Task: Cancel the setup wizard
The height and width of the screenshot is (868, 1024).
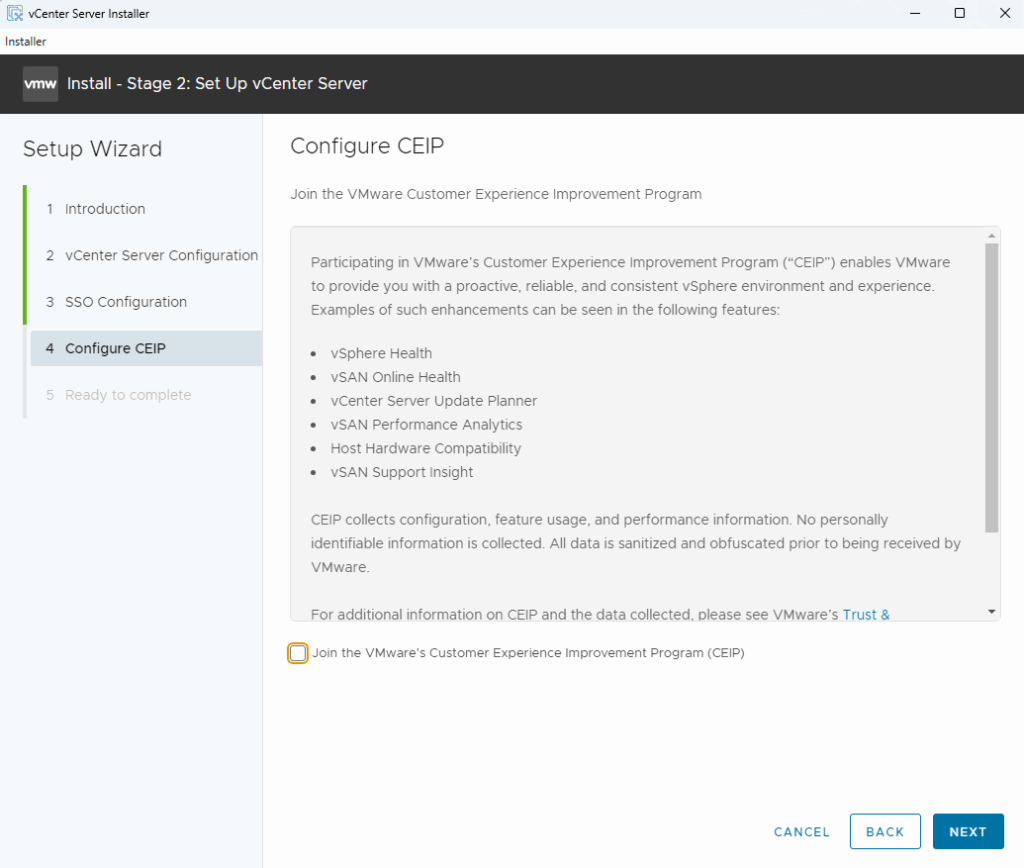Action: (801, 831)
